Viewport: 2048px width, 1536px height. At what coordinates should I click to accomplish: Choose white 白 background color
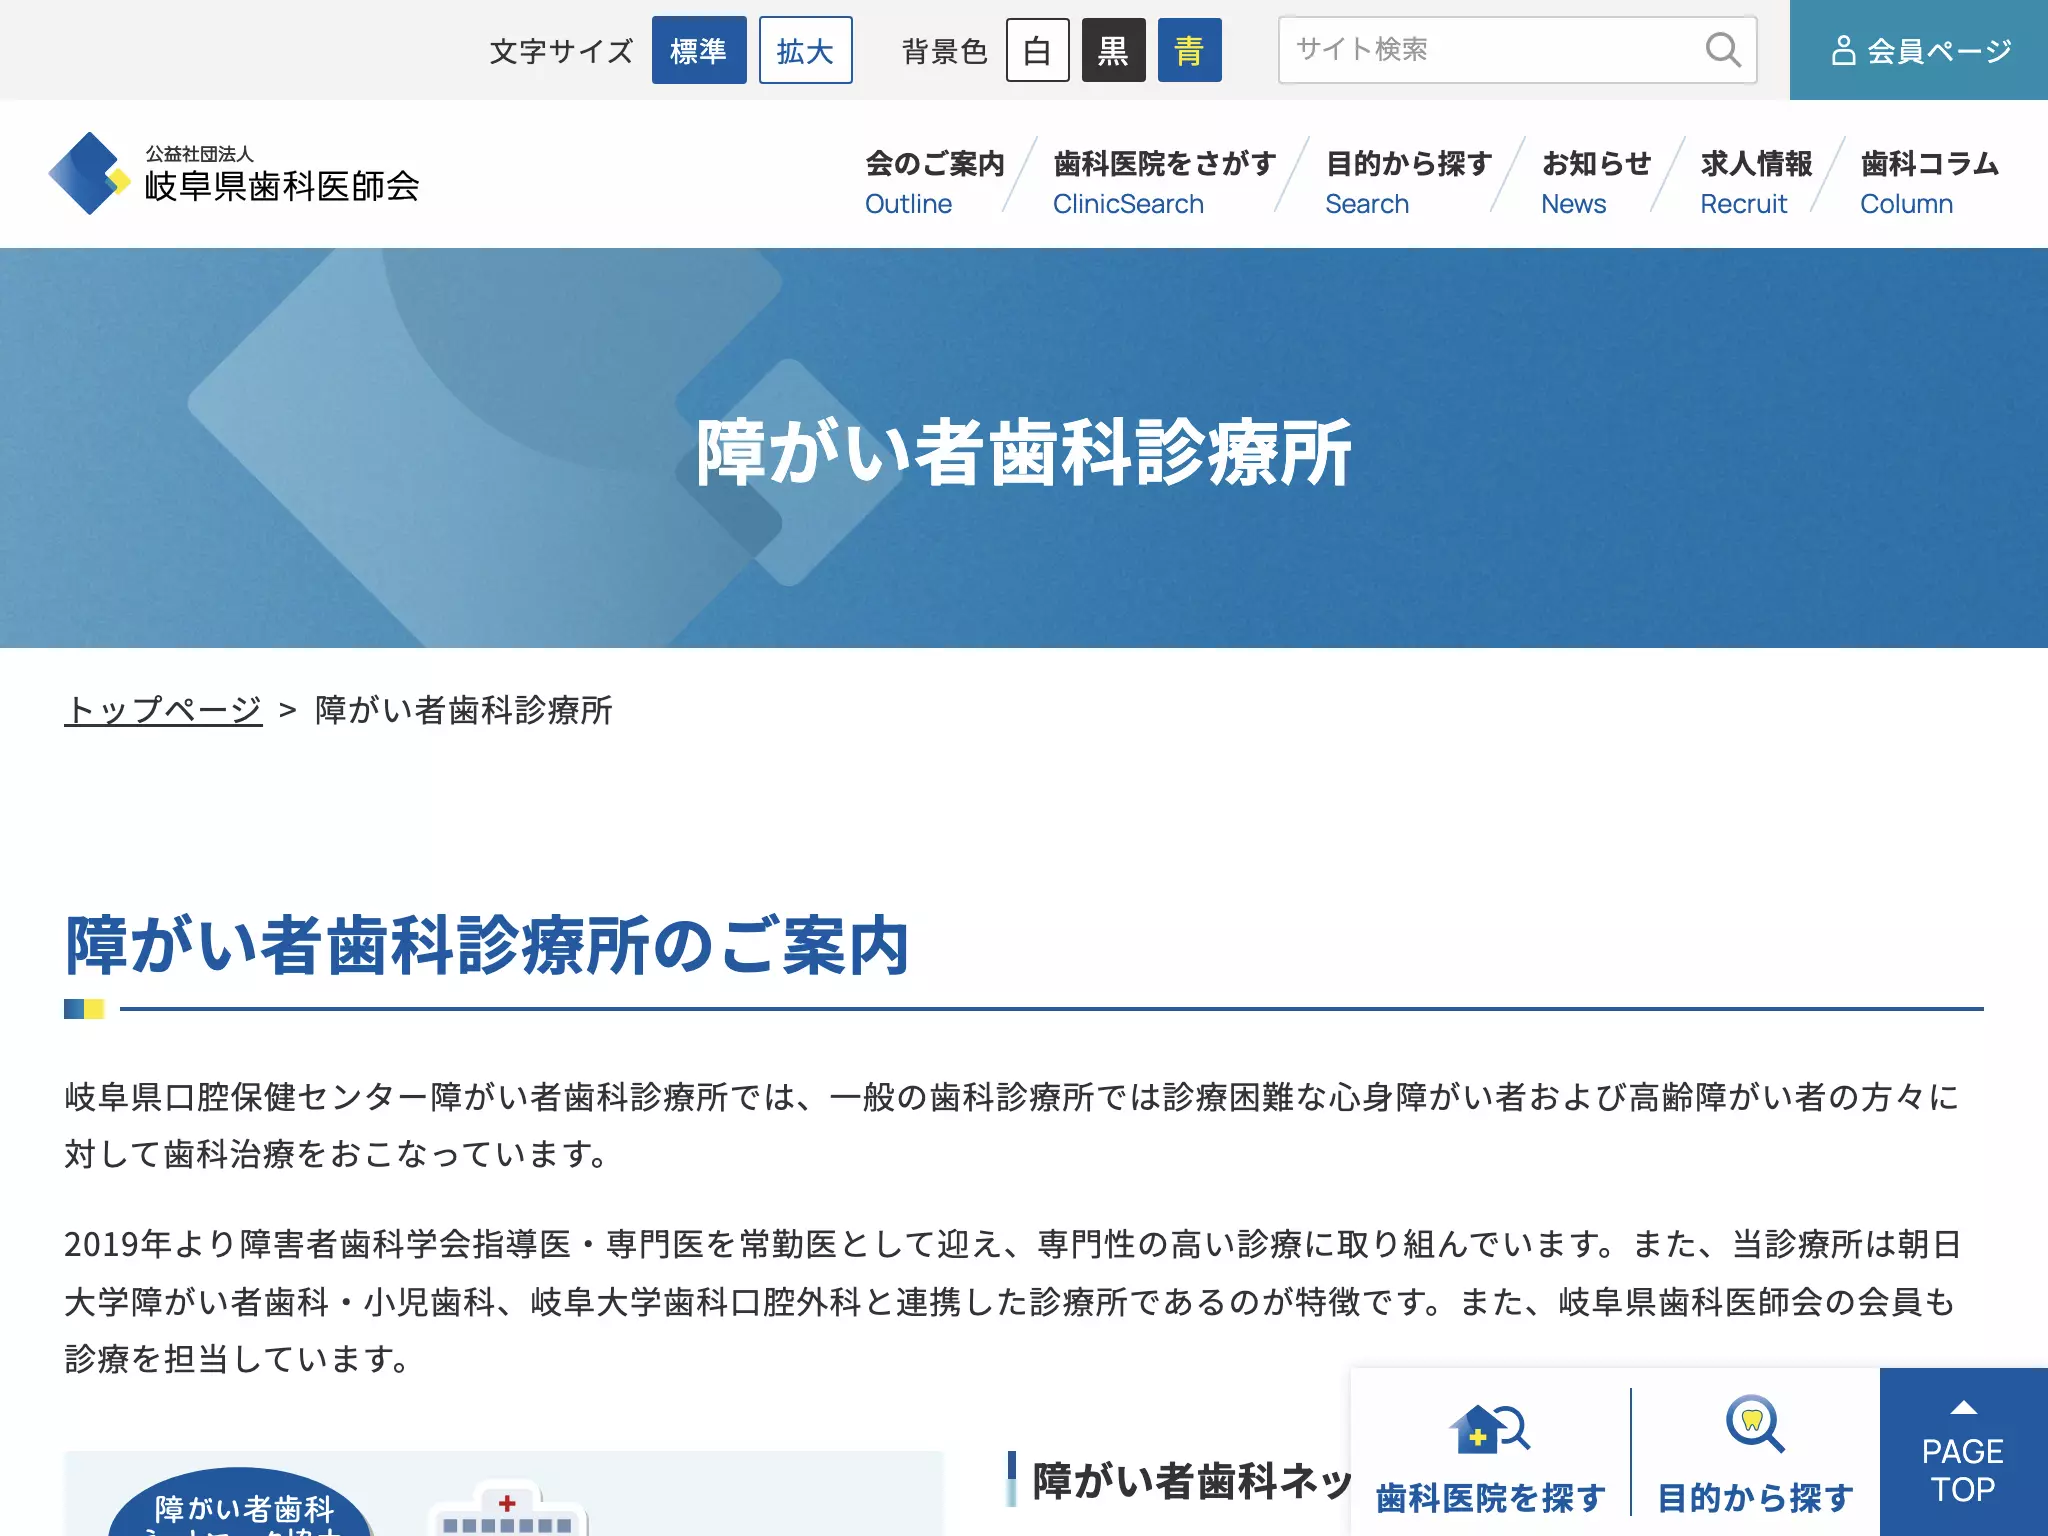tap(1037, 50)
